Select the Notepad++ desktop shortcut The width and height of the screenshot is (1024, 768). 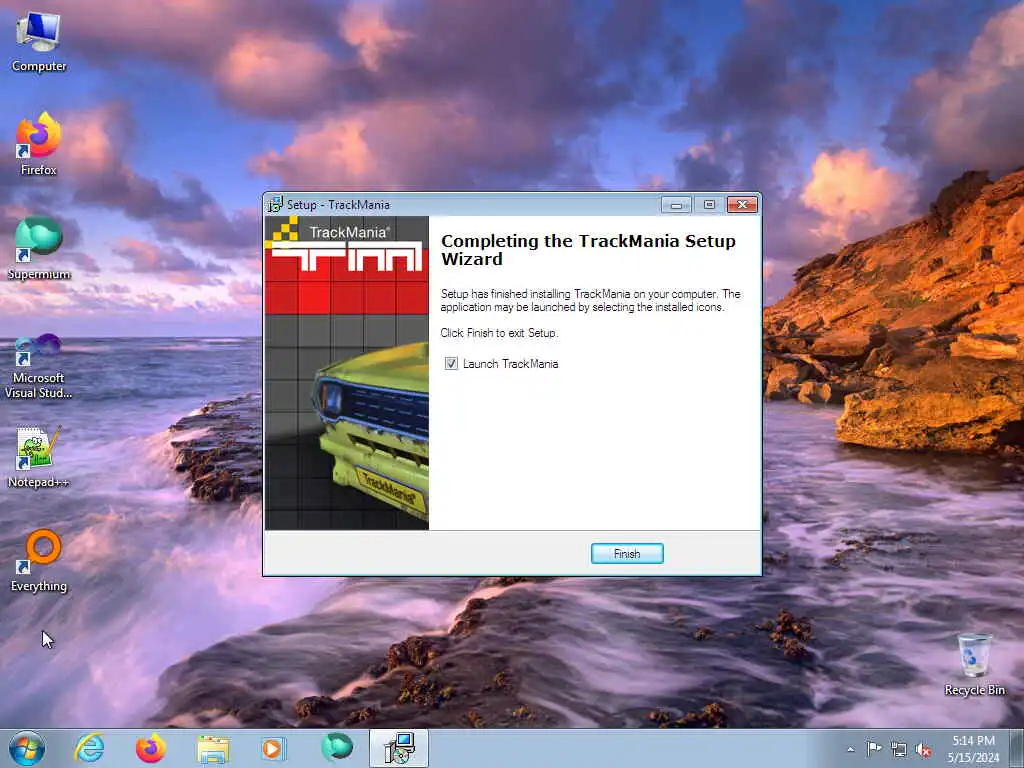click(x=39, y=457)
